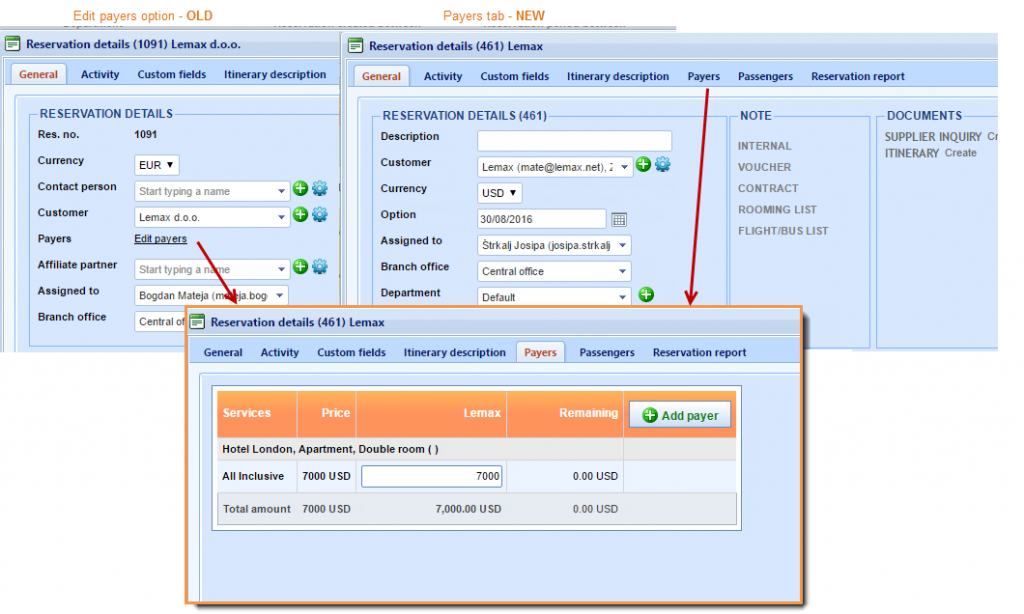
Task: Open calendar picker for Option date
Action: coord(618,219)
